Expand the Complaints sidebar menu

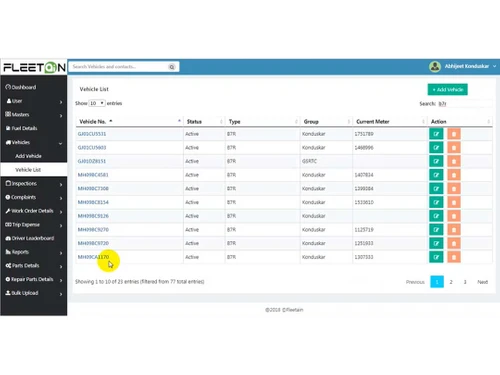pos(34,197)
